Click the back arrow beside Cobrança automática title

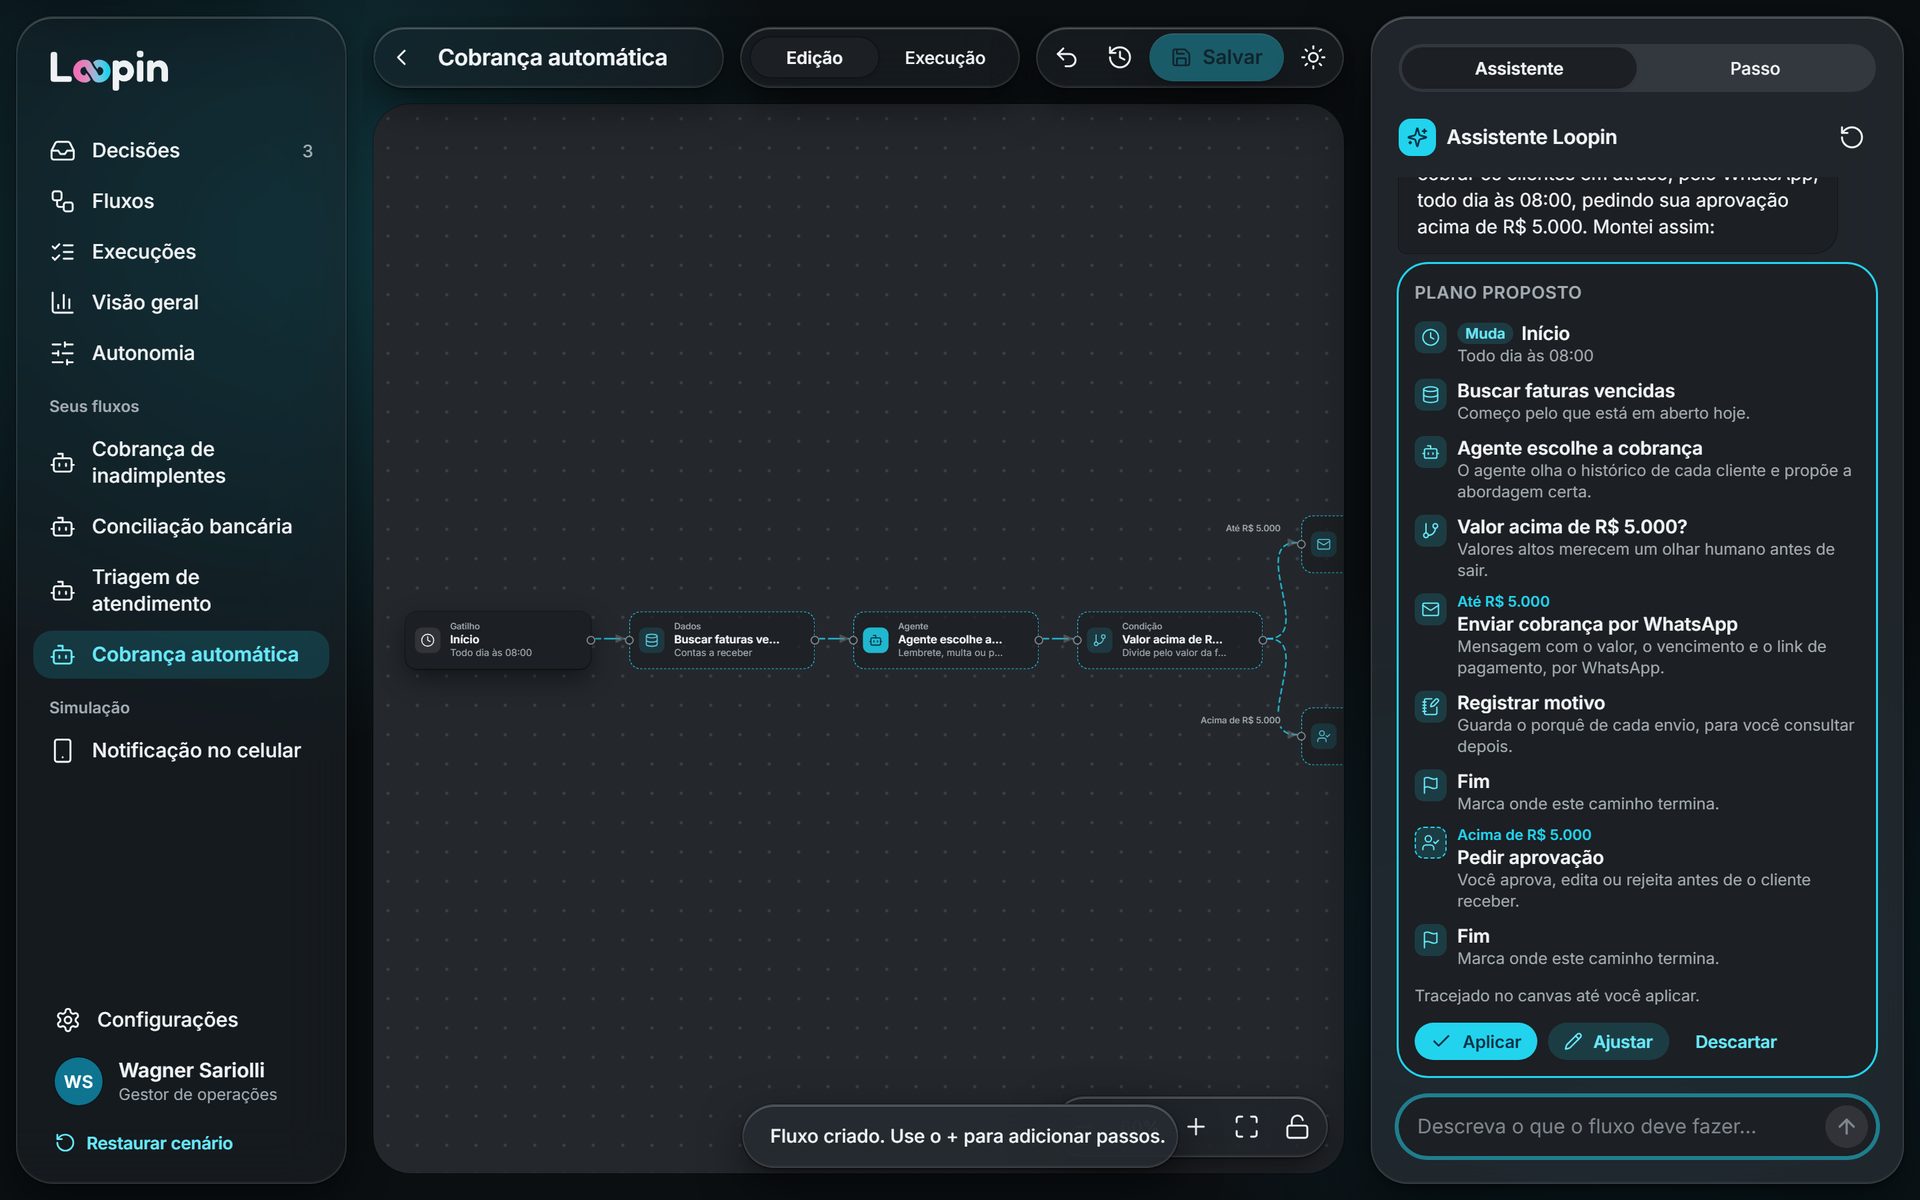pyautogui.click(x=402, y=58)
